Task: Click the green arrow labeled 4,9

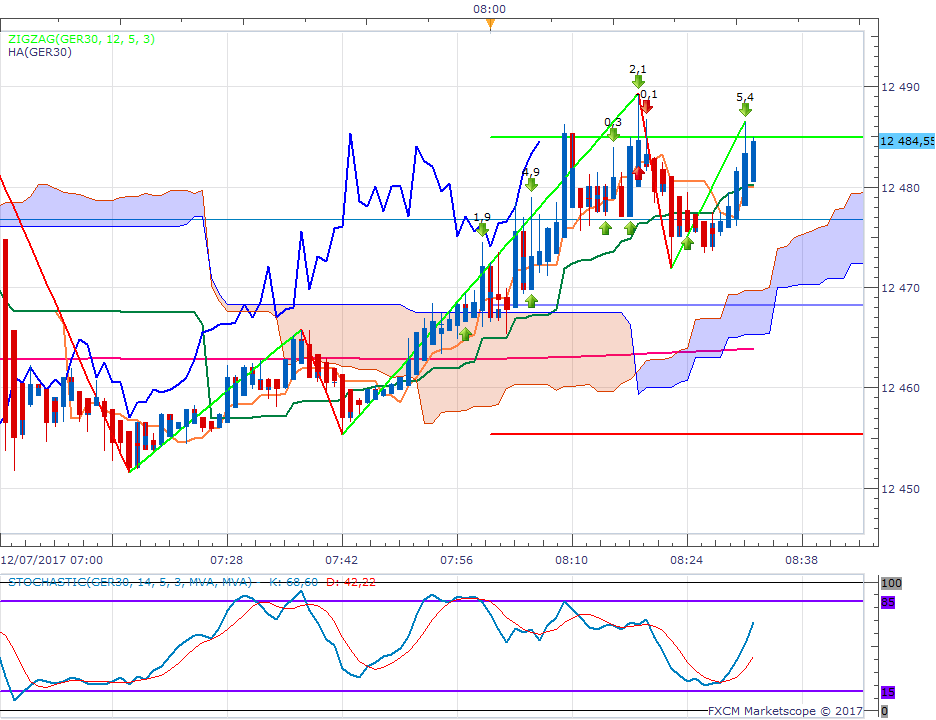Action: point(531,184)
